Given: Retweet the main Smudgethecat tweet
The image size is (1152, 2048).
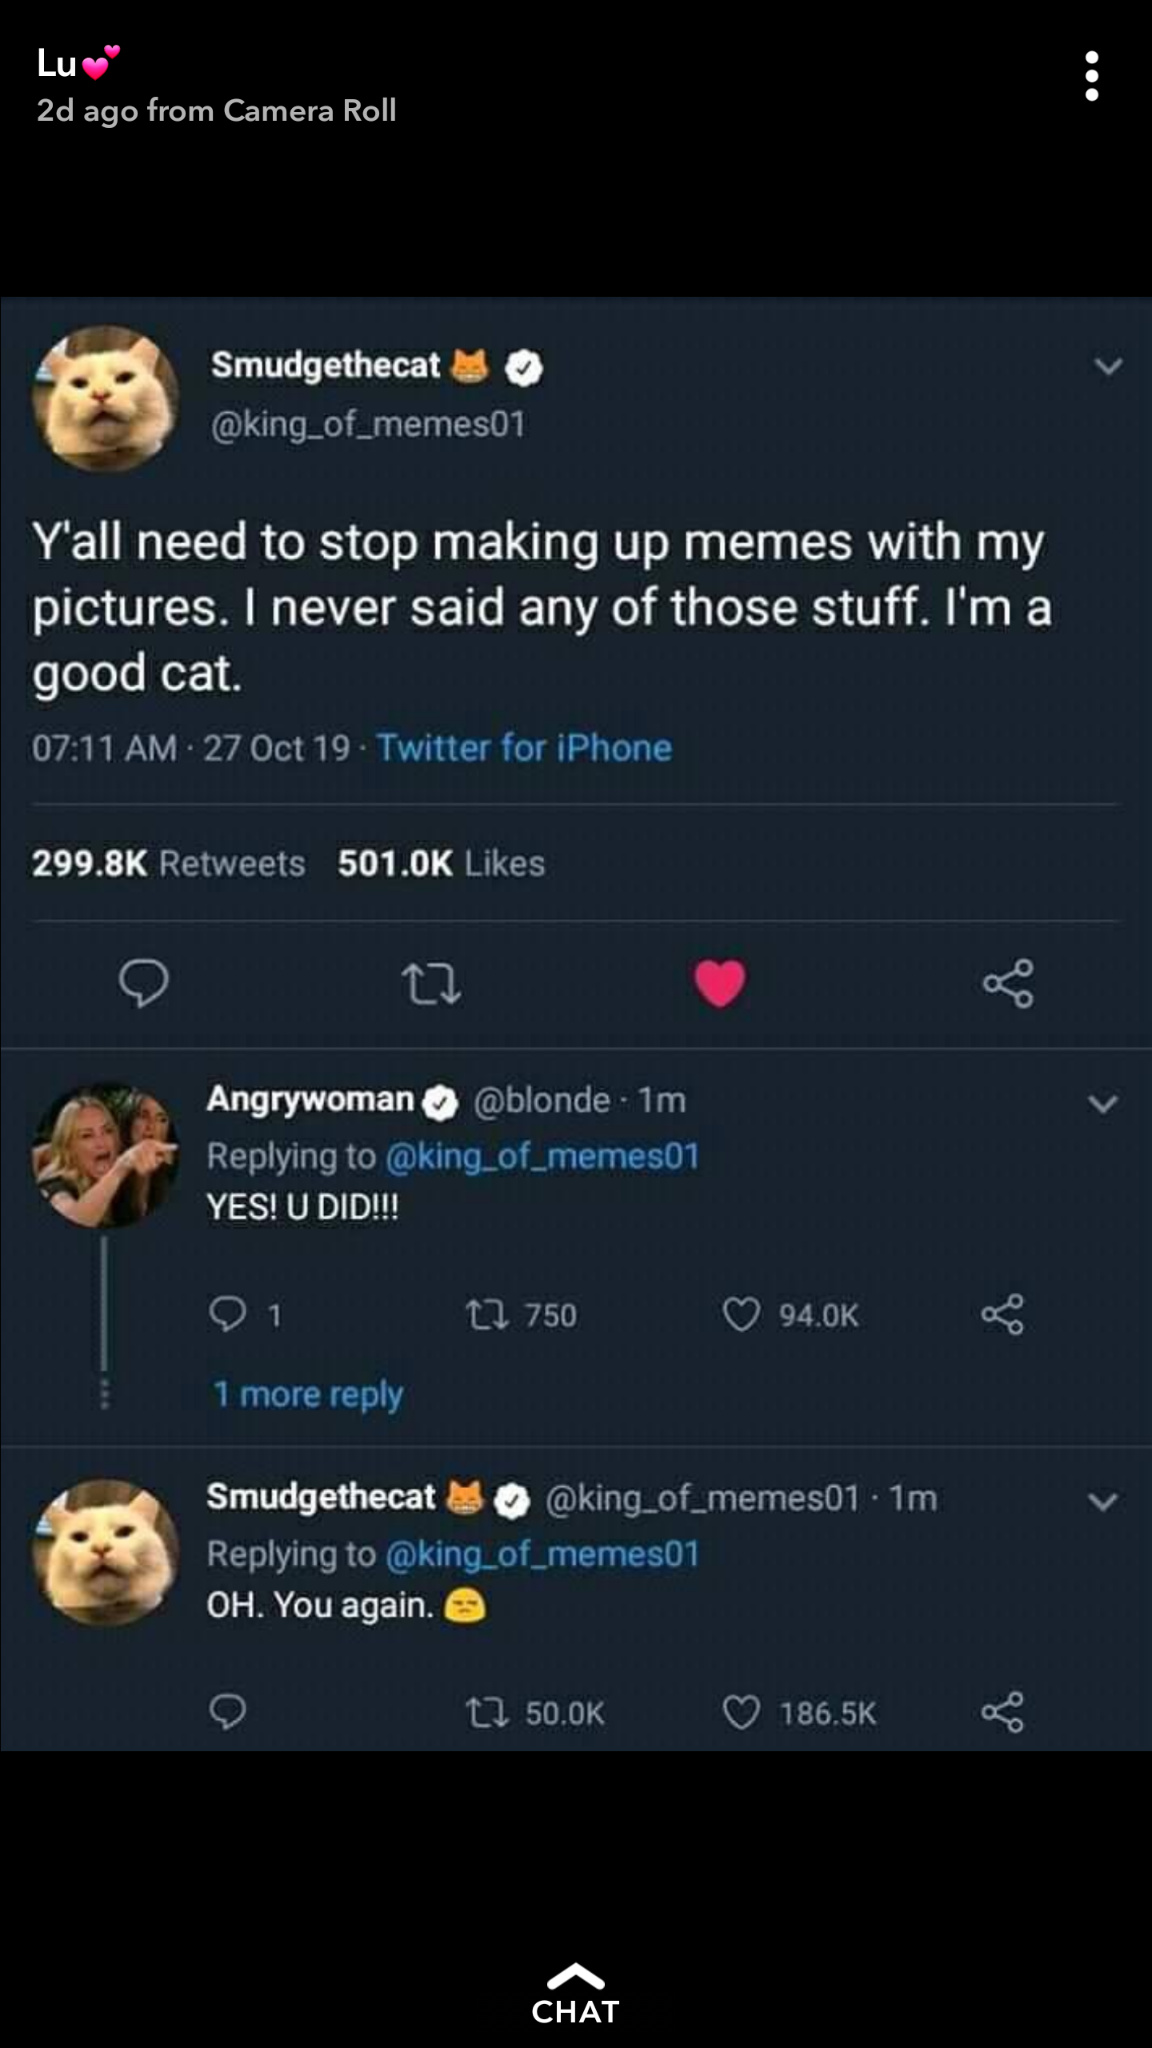Looking at the screenshot, I should click(431, 983).
